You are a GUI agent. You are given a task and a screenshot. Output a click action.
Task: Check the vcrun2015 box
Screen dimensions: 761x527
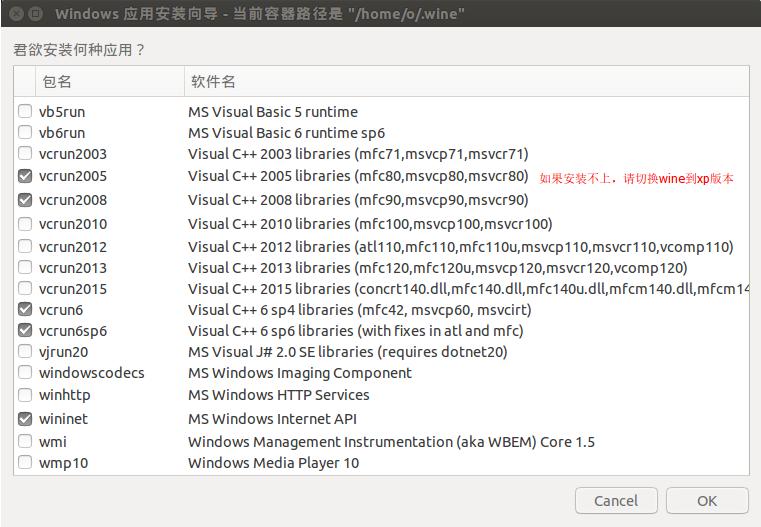point(25,289)
